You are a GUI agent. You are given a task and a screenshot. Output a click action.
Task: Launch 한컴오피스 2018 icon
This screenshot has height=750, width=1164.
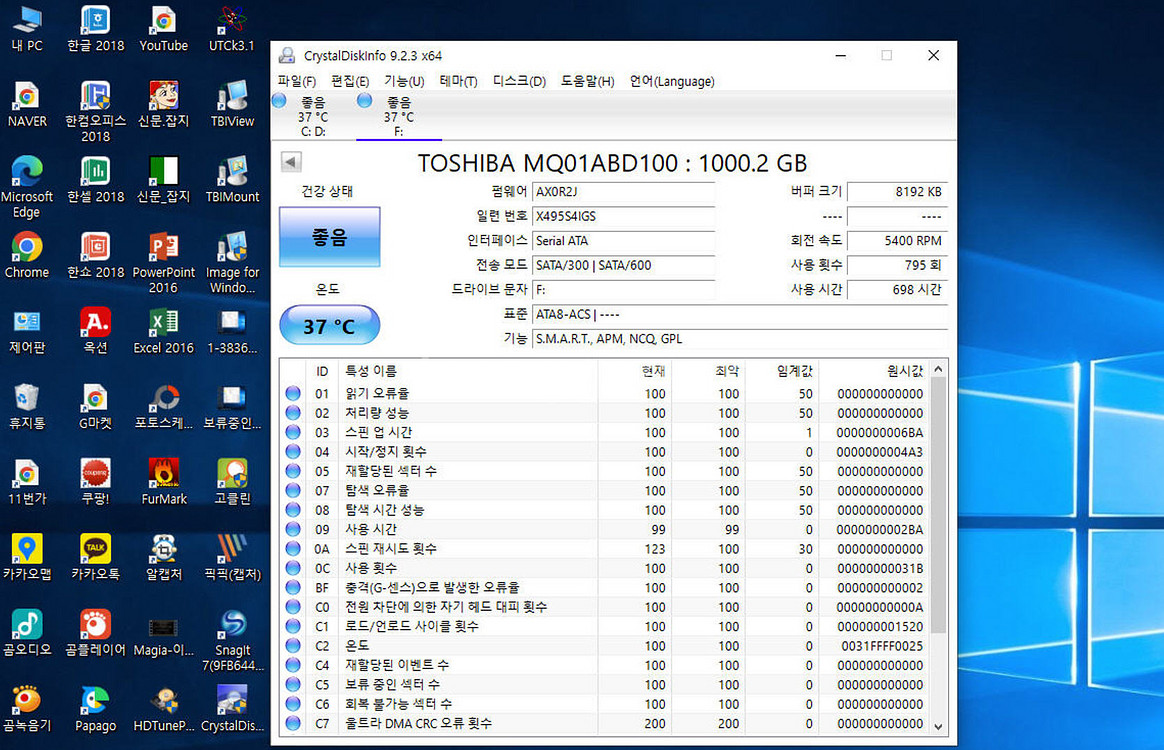click(x=96, y=111)
